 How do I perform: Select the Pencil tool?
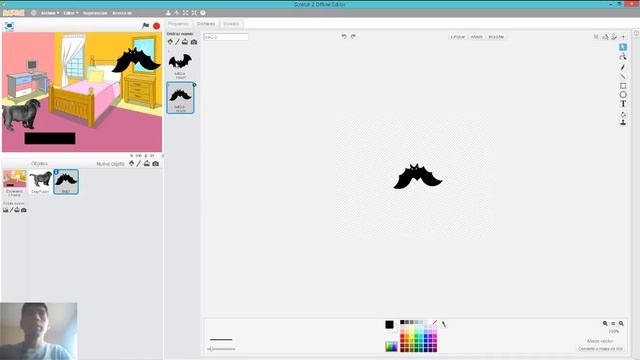(x=623, y=67)
